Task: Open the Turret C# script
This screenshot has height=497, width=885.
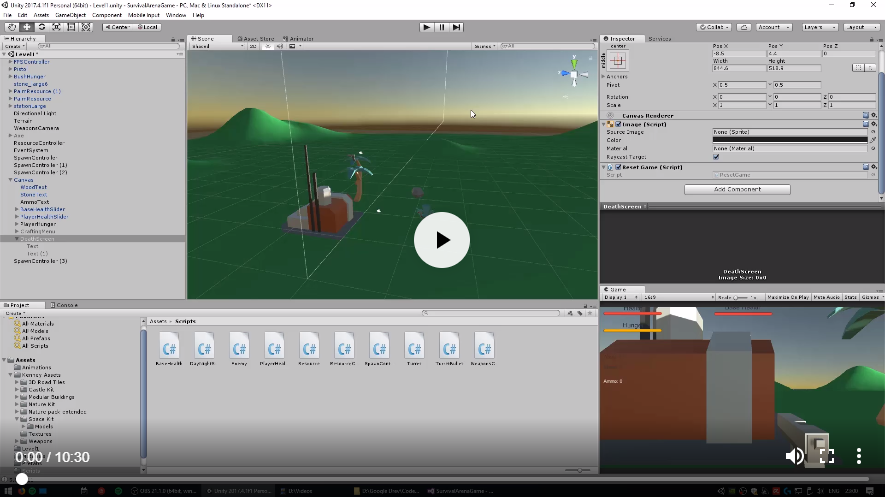Action: pos(414,349)
